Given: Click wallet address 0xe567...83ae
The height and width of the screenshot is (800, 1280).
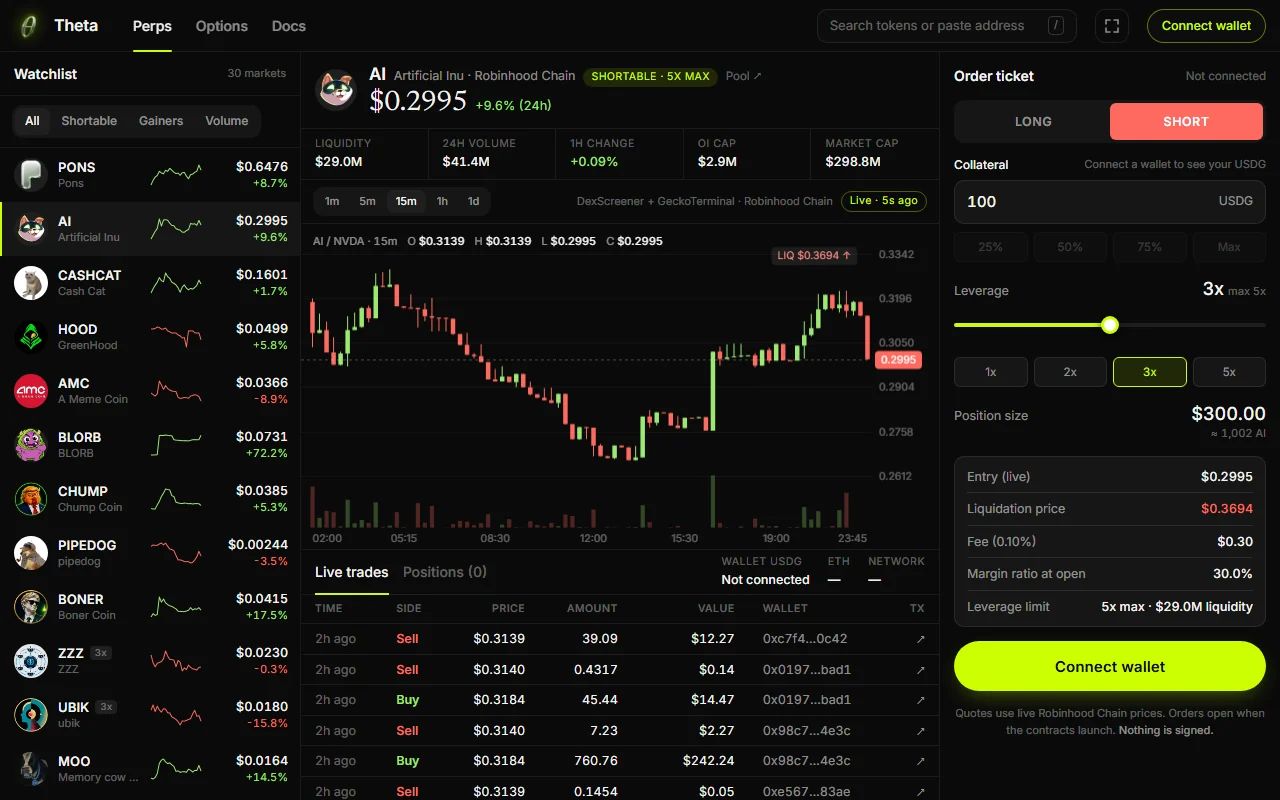Looking at the screenshot, I should click(807, 792).
